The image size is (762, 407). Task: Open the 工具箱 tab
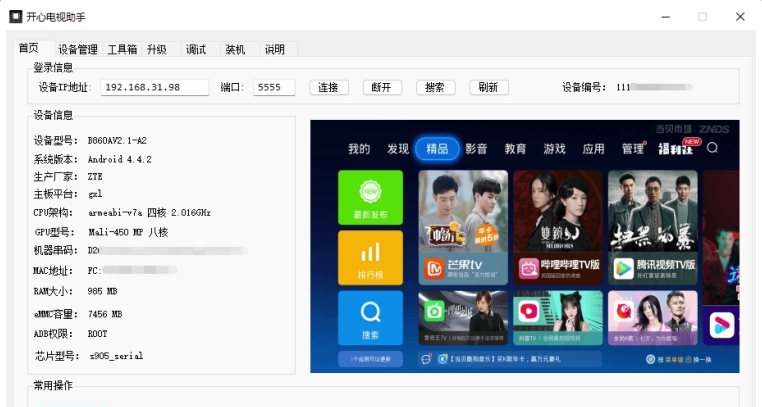(122, 50)
